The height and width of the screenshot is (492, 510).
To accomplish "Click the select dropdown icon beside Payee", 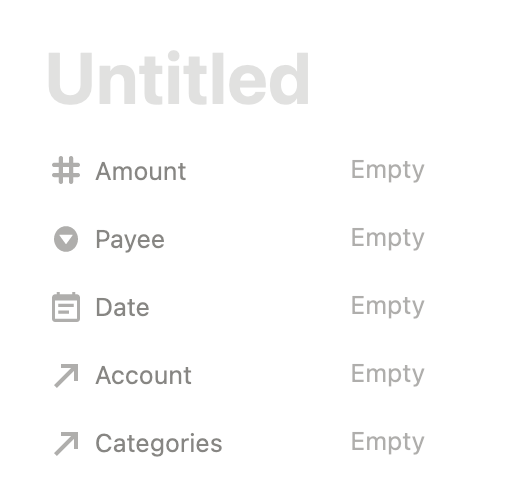I will pos(66,239).
